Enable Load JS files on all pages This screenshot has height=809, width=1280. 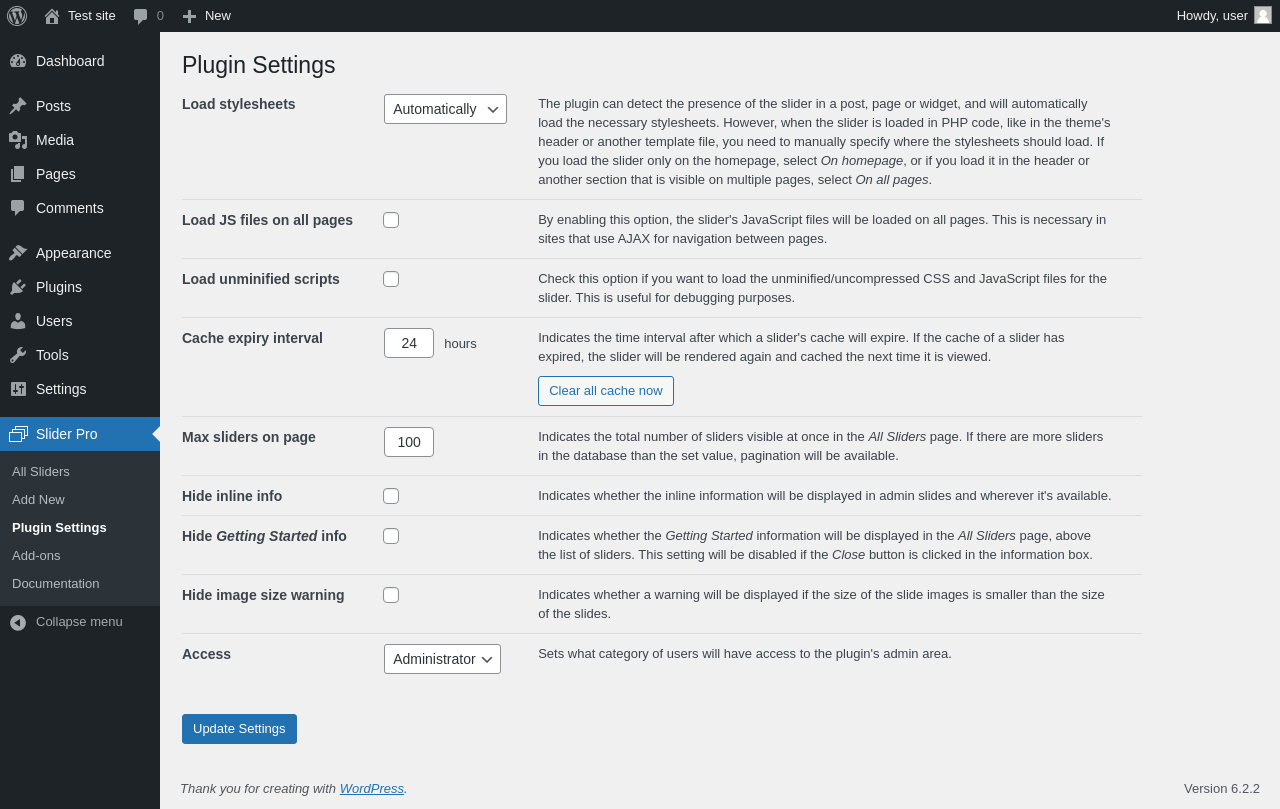[391, 220]
